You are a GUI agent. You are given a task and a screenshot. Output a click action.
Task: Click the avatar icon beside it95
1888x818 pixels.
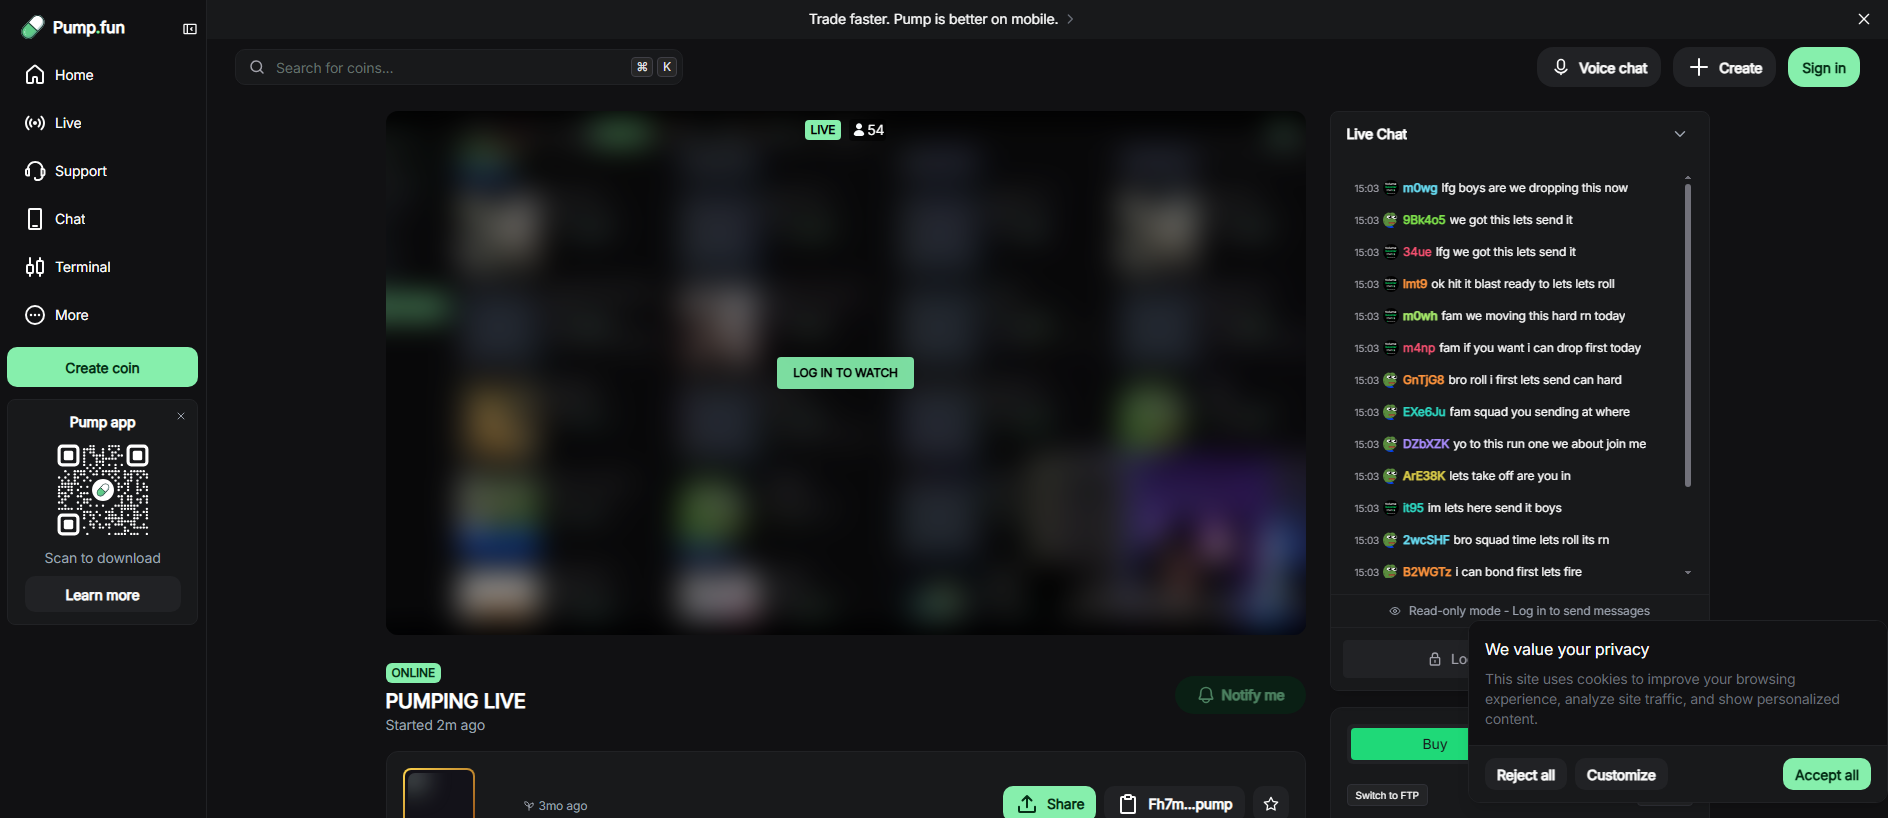[x=1390, y=508]
